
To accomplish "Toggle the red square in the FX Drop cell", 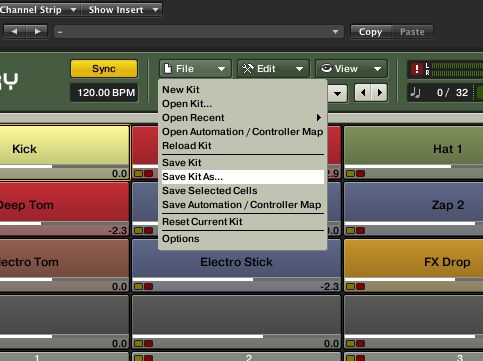I will (x=360, y=286).
